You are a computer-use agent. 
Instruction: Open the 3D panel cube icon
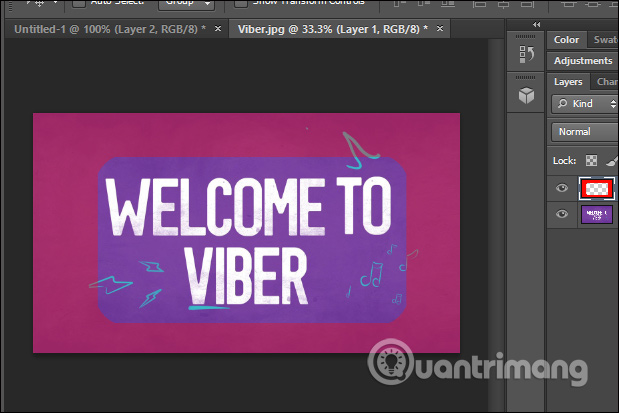click(526, 95)
